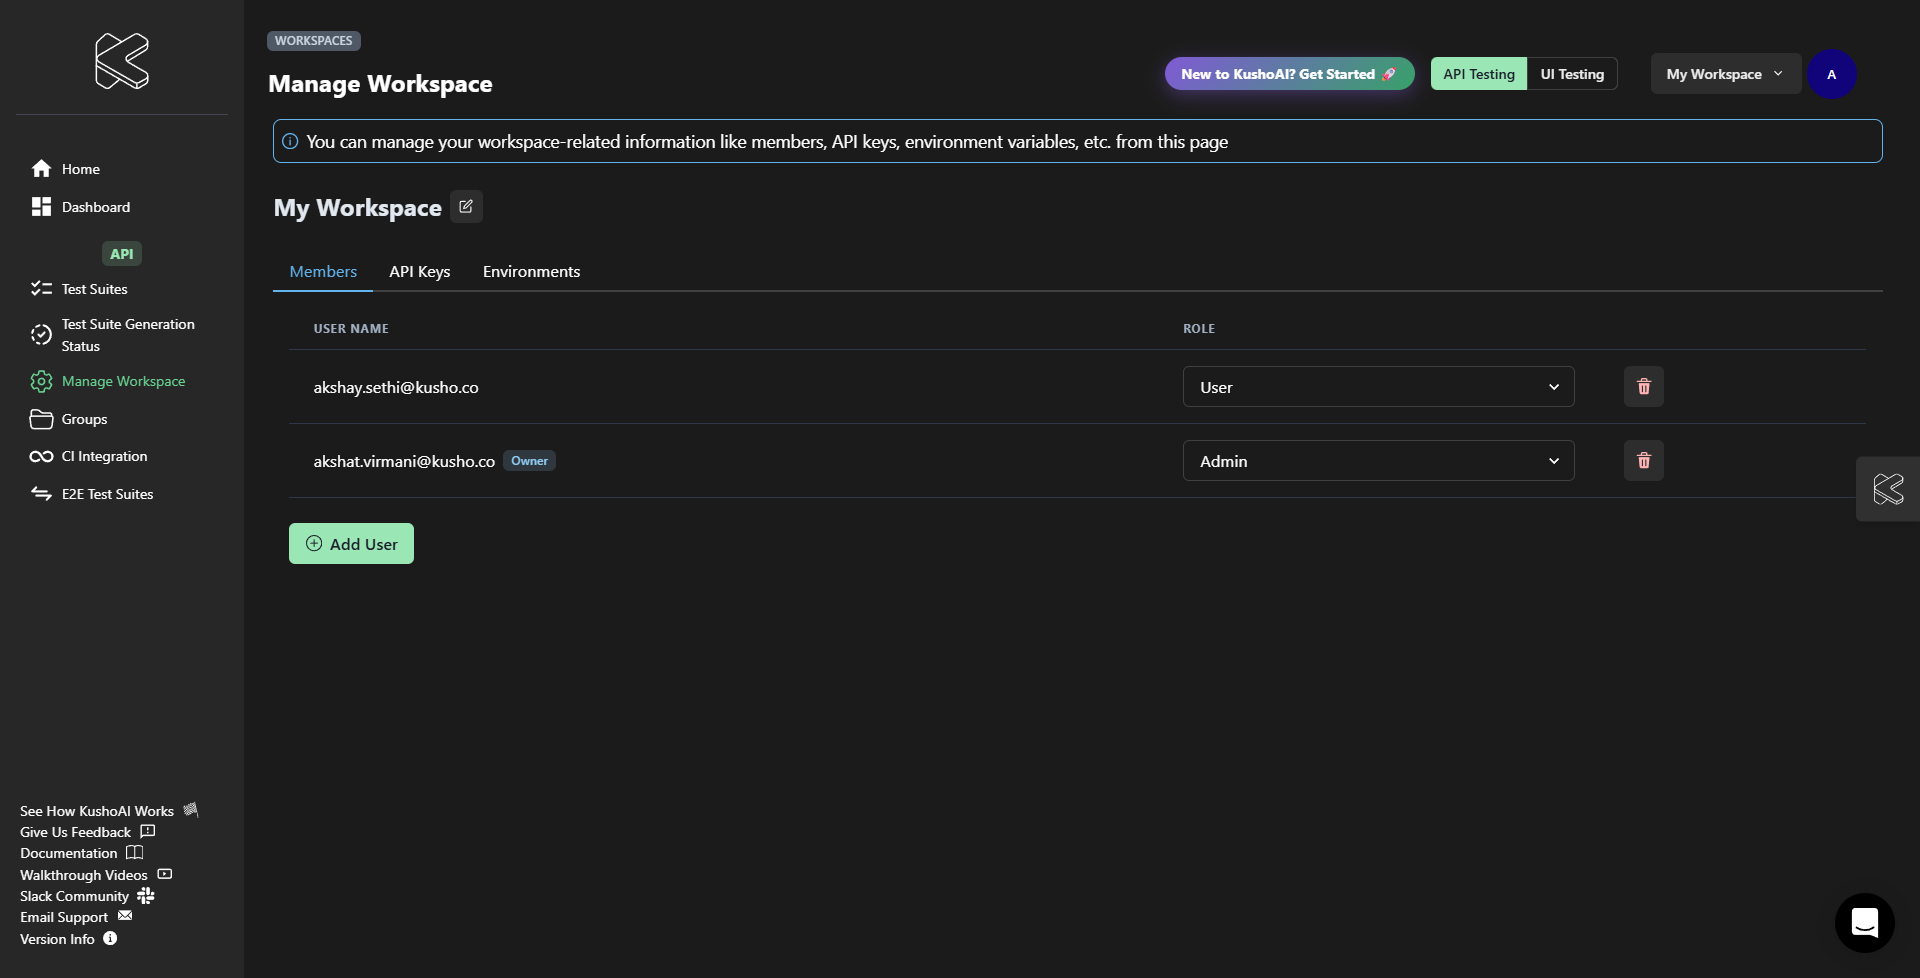This screenshot has width=1920, height=978.
Task: Switch to API Testing mode
Action: coord(1479,74)
